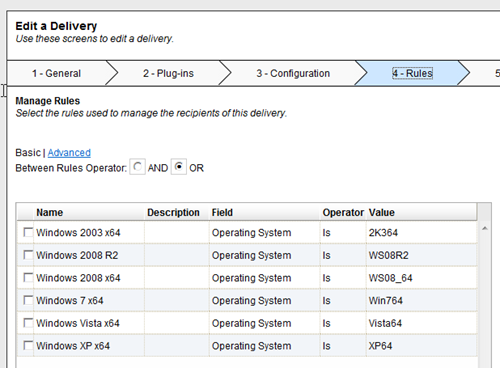The width and height of the screenshot is (500, 368).
Task: Click the Edit a Delivery title
Action: pyautogui.click(x=56, y=26)
